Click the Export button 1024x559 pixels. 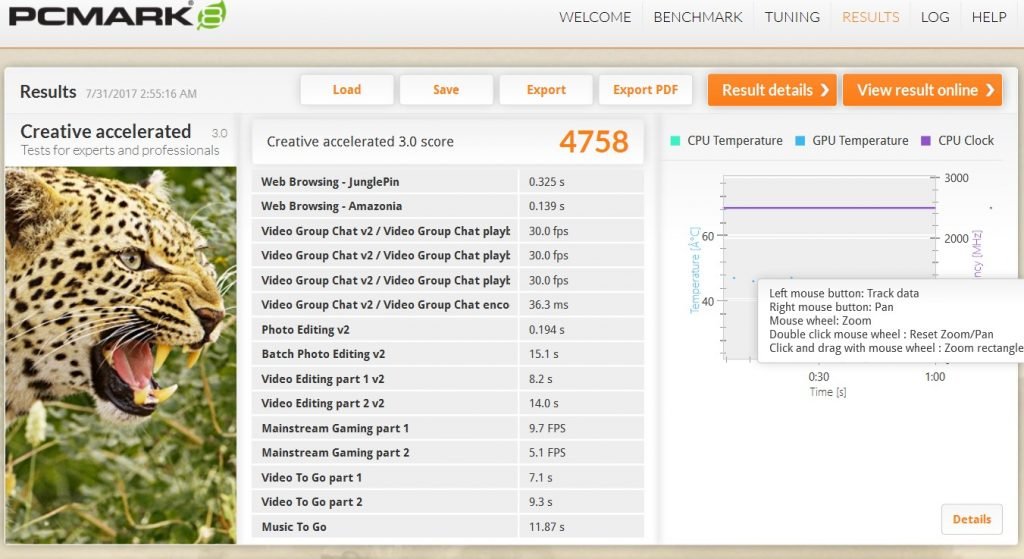click(546, 89)
